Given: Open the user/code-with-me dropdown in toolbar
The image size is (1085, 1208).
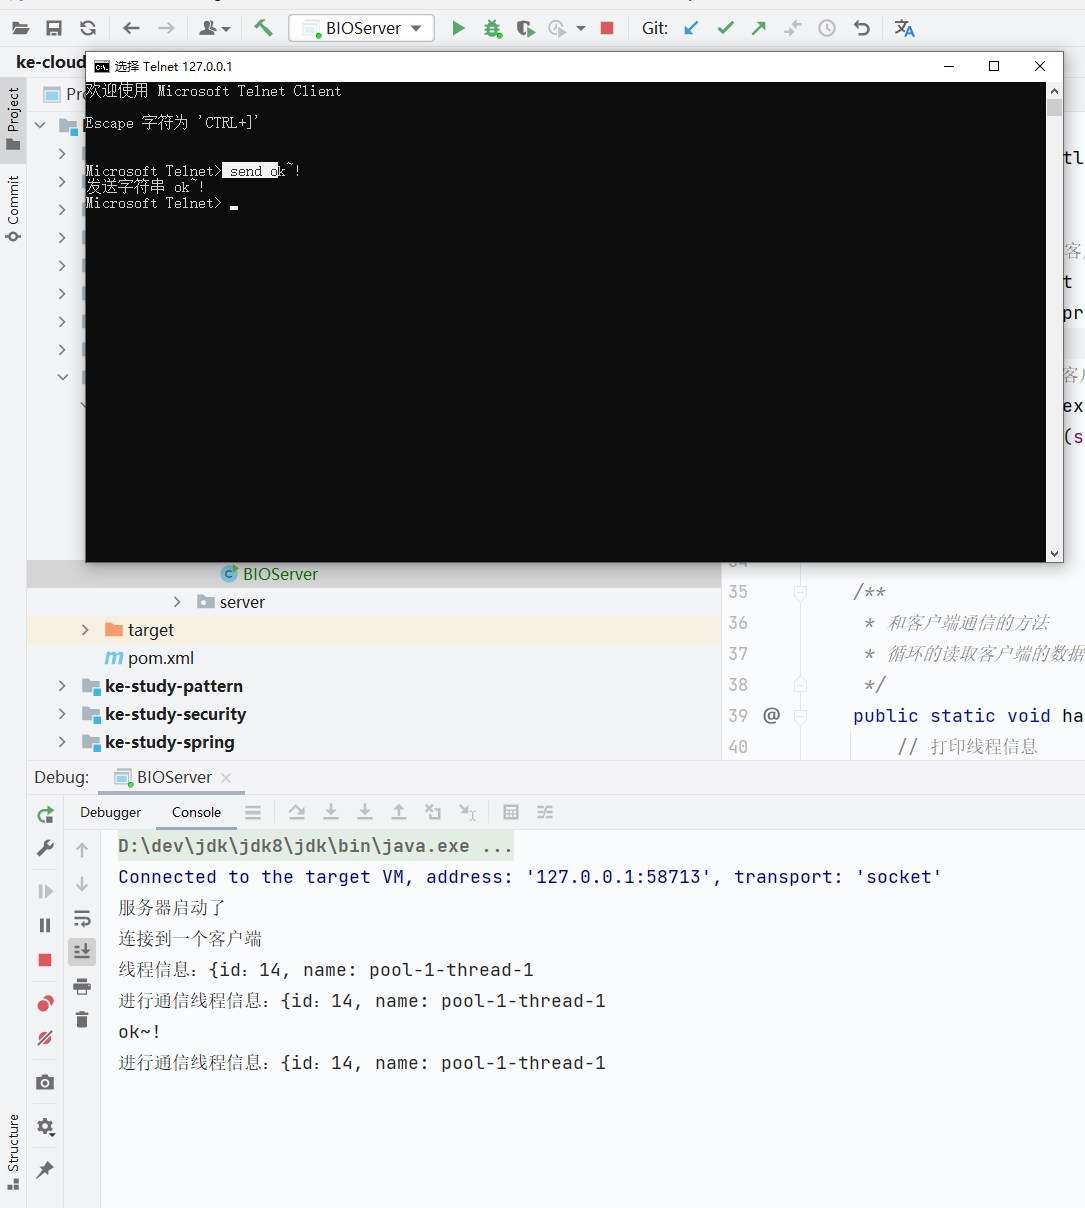Looking at the screenshot, I should [215, 28].
